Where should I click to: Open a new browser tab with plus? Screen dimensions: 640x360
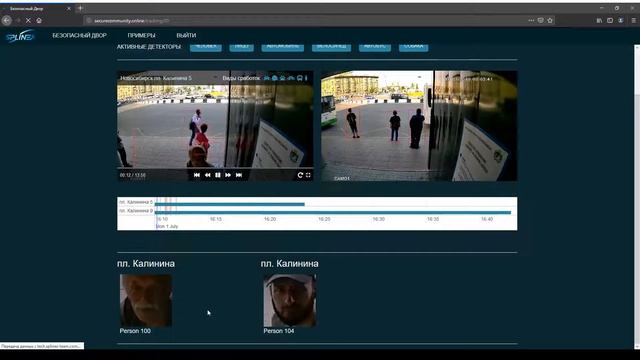(x=80, y=8)
